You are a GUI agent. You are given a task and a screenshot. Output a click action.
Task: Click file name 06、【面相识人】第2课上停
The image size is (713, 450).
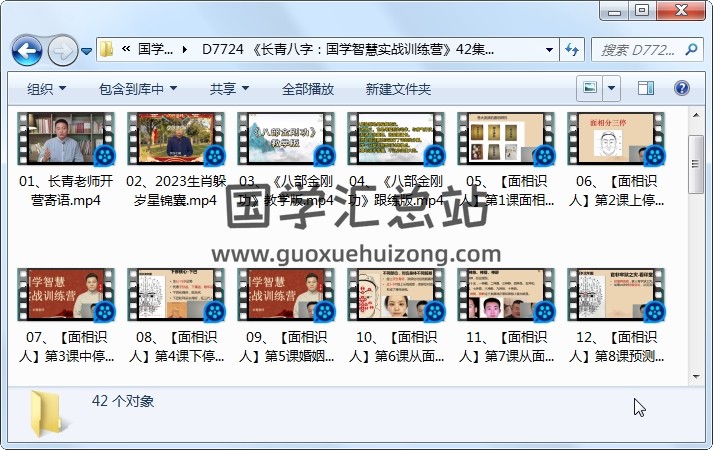click(616, 190)
